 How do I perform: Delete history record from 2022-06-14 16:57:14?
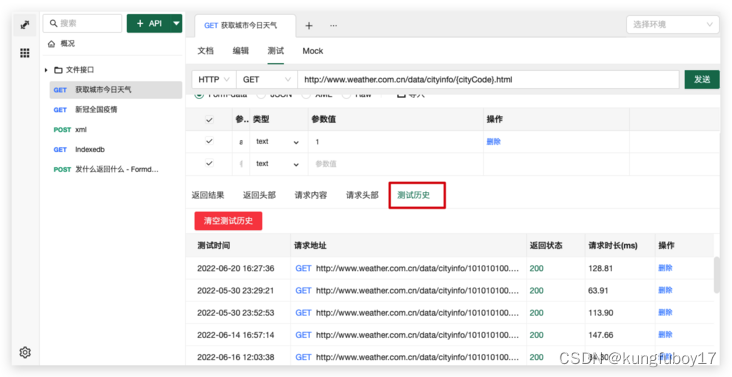[665, 335]
